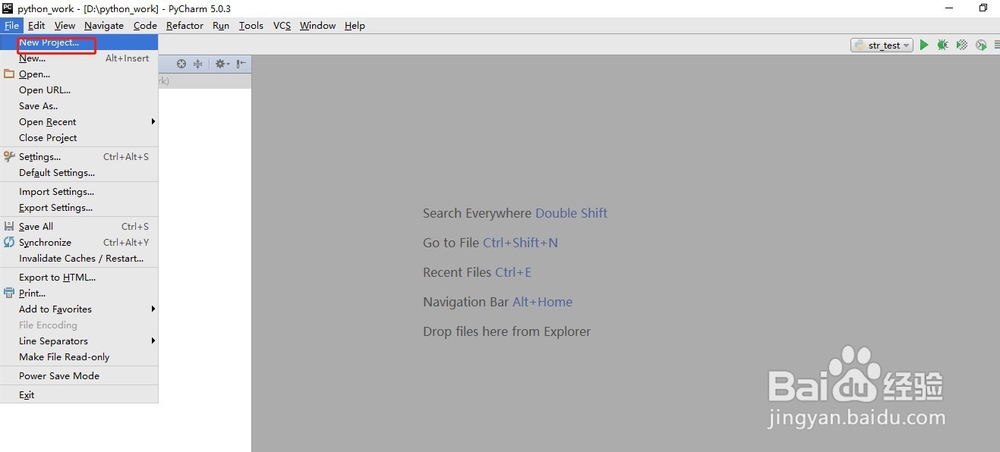
Task: Choose Invalidate Caches / Restart
Action: [x=79, y=258]
